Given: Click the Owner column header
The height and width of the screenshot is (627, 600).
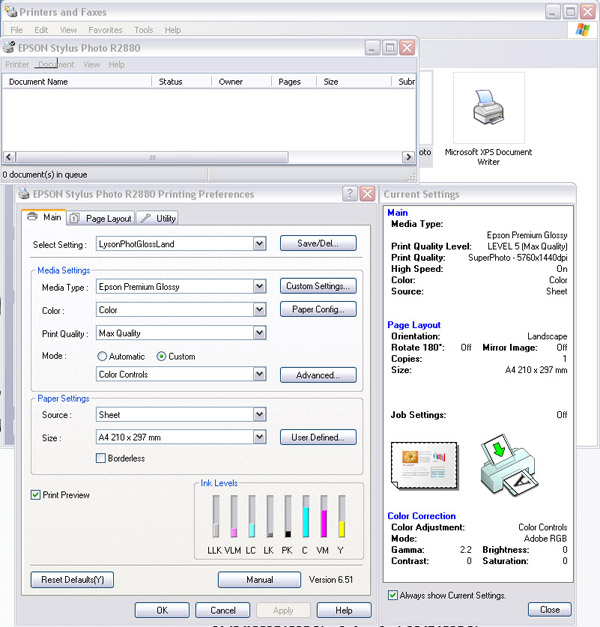Looking at the screenshot, I should [x=242, y=82].
